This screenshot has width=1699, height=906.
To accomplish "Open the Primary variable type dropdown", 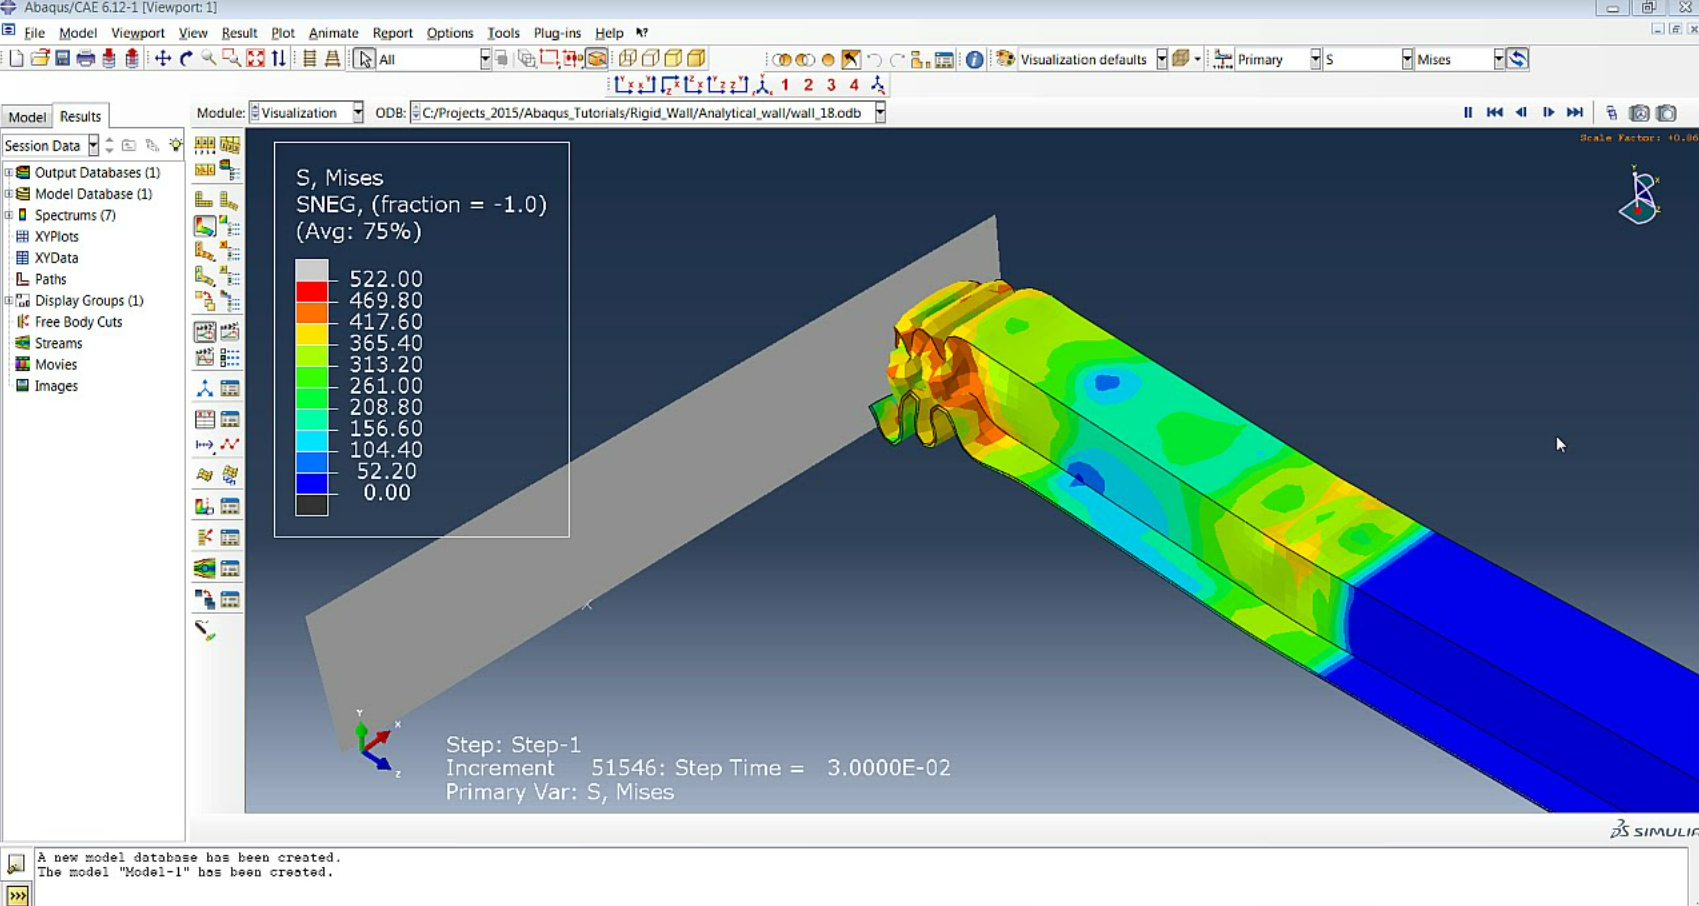I will [1315, 59].
